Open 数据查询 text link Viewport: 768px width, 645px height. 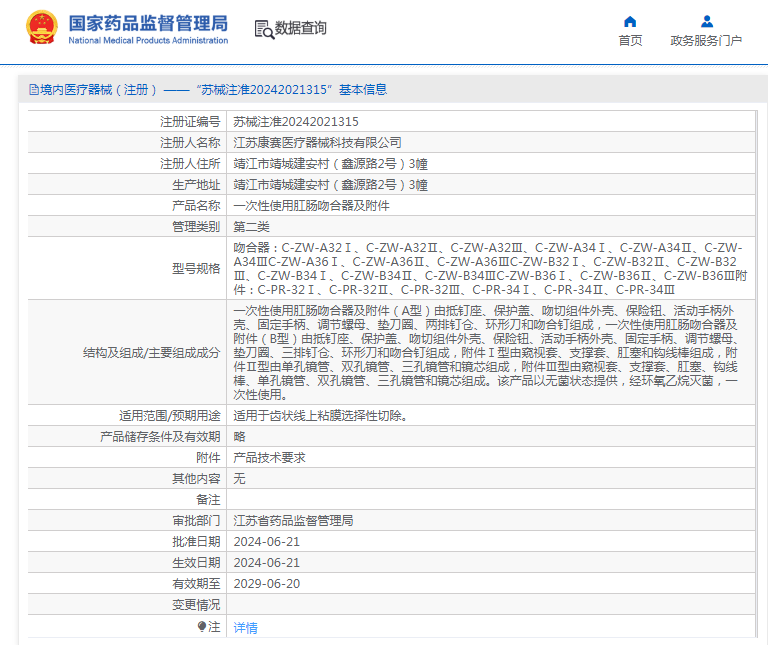click(x=300, y=28)
